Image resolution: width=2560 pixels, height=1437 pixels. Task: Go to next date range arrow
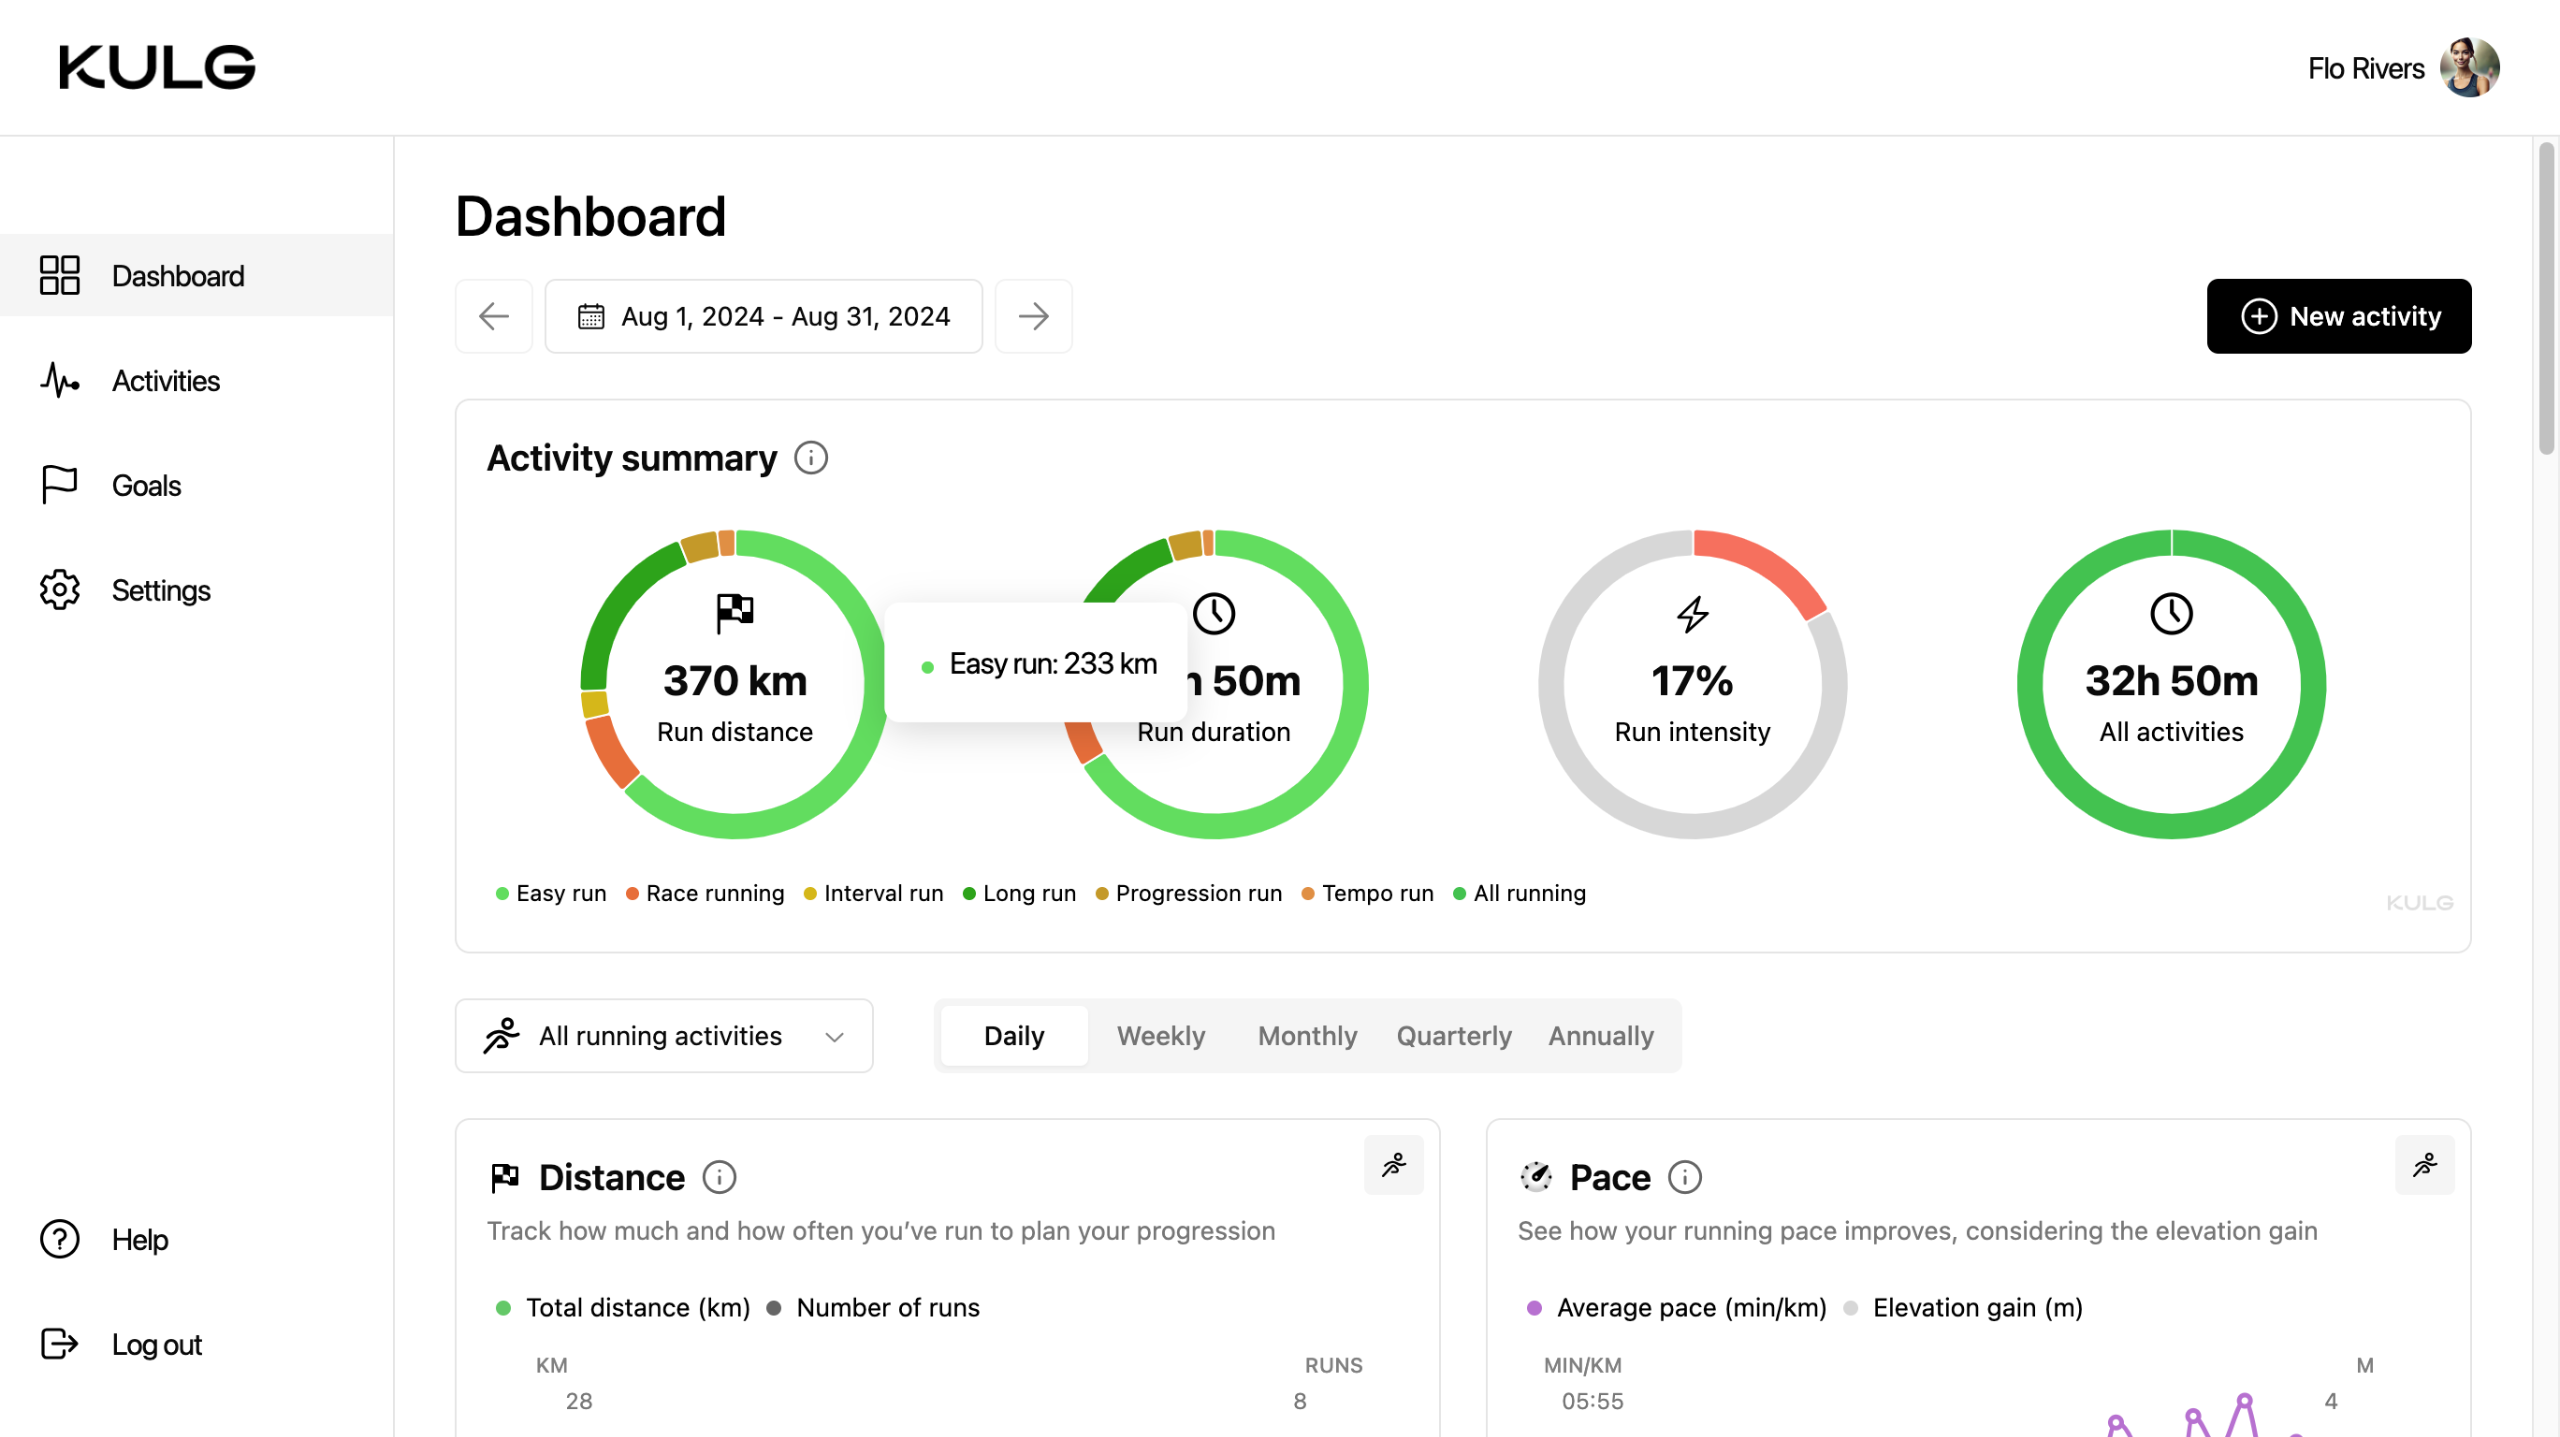[x=1033, y=316]
